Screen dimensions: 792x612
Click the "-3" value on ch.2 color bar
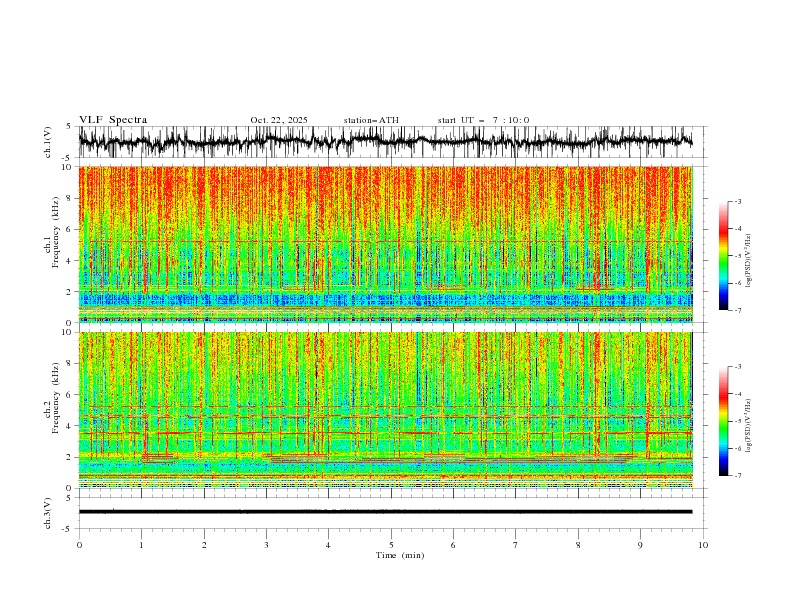tap(738, 367)
